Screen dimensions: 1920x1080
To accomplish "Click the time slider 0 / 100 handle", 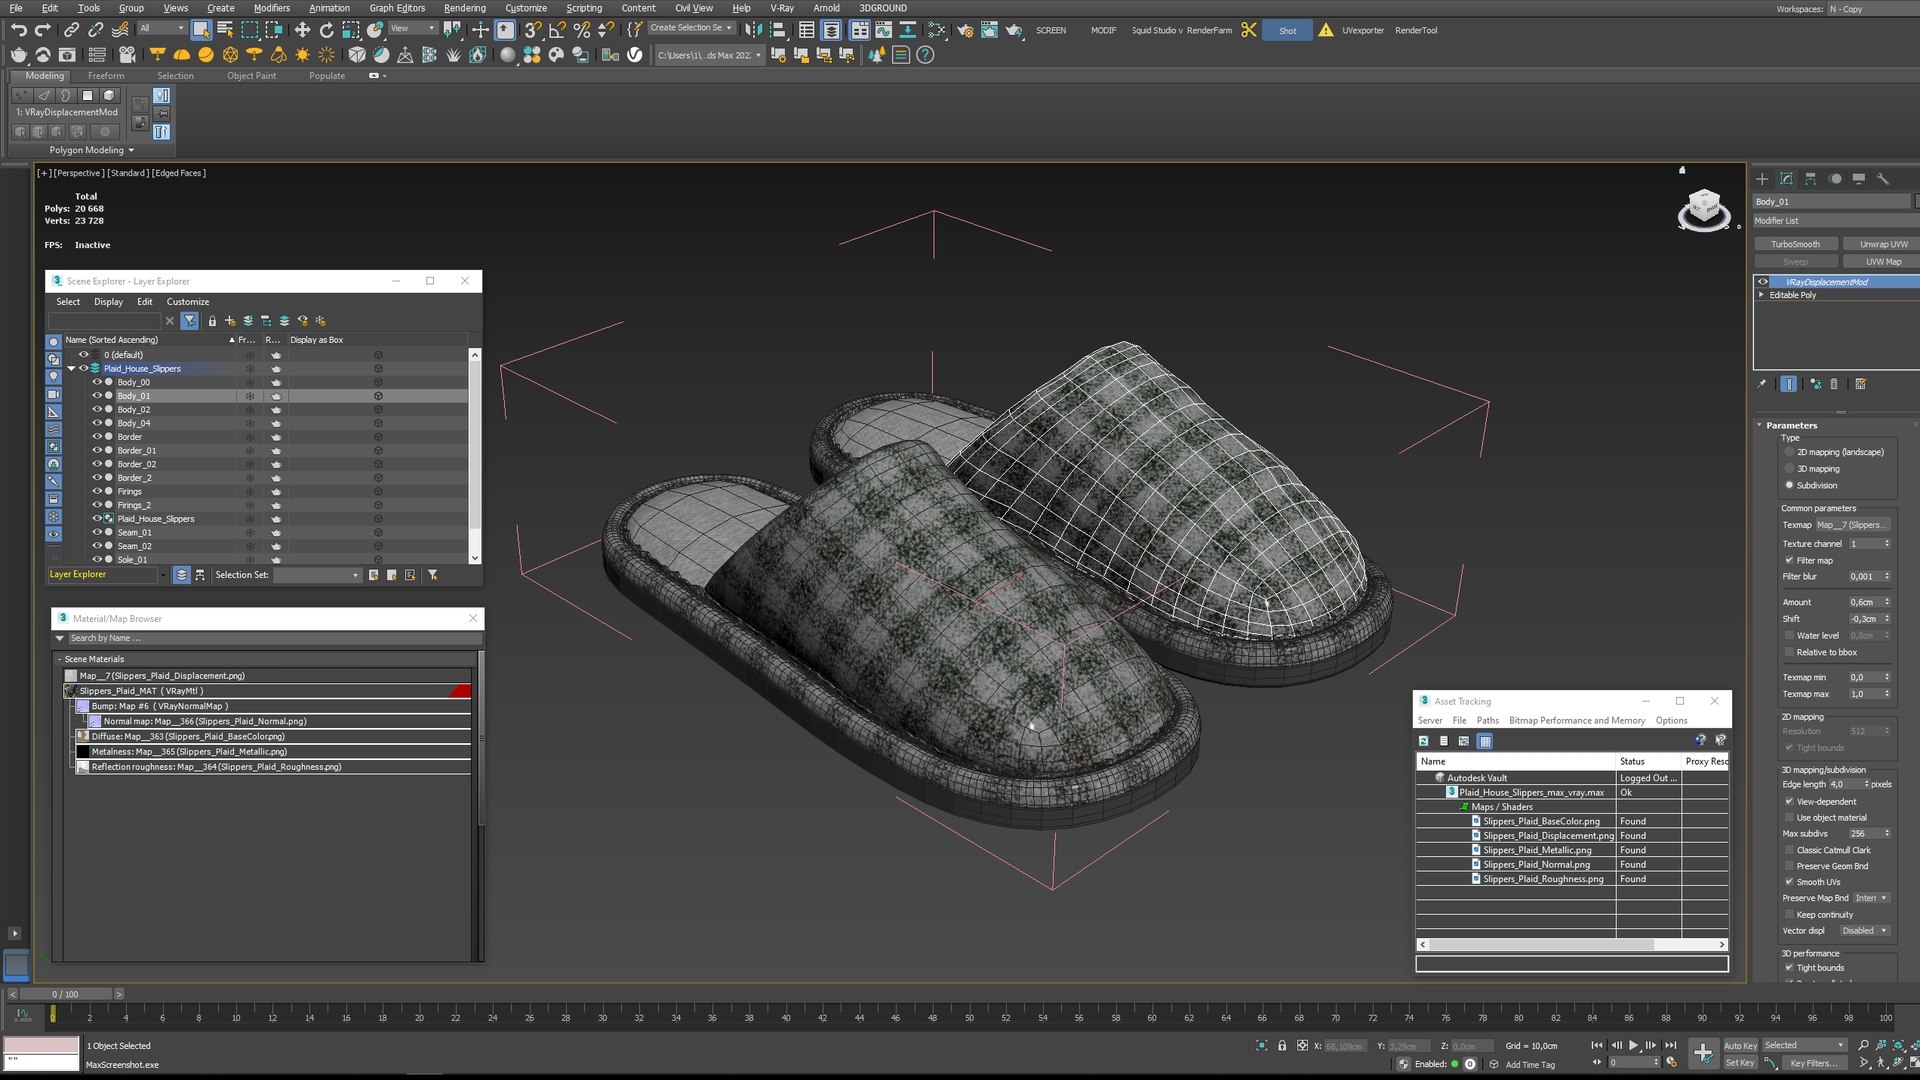I will tap(65, 994).
